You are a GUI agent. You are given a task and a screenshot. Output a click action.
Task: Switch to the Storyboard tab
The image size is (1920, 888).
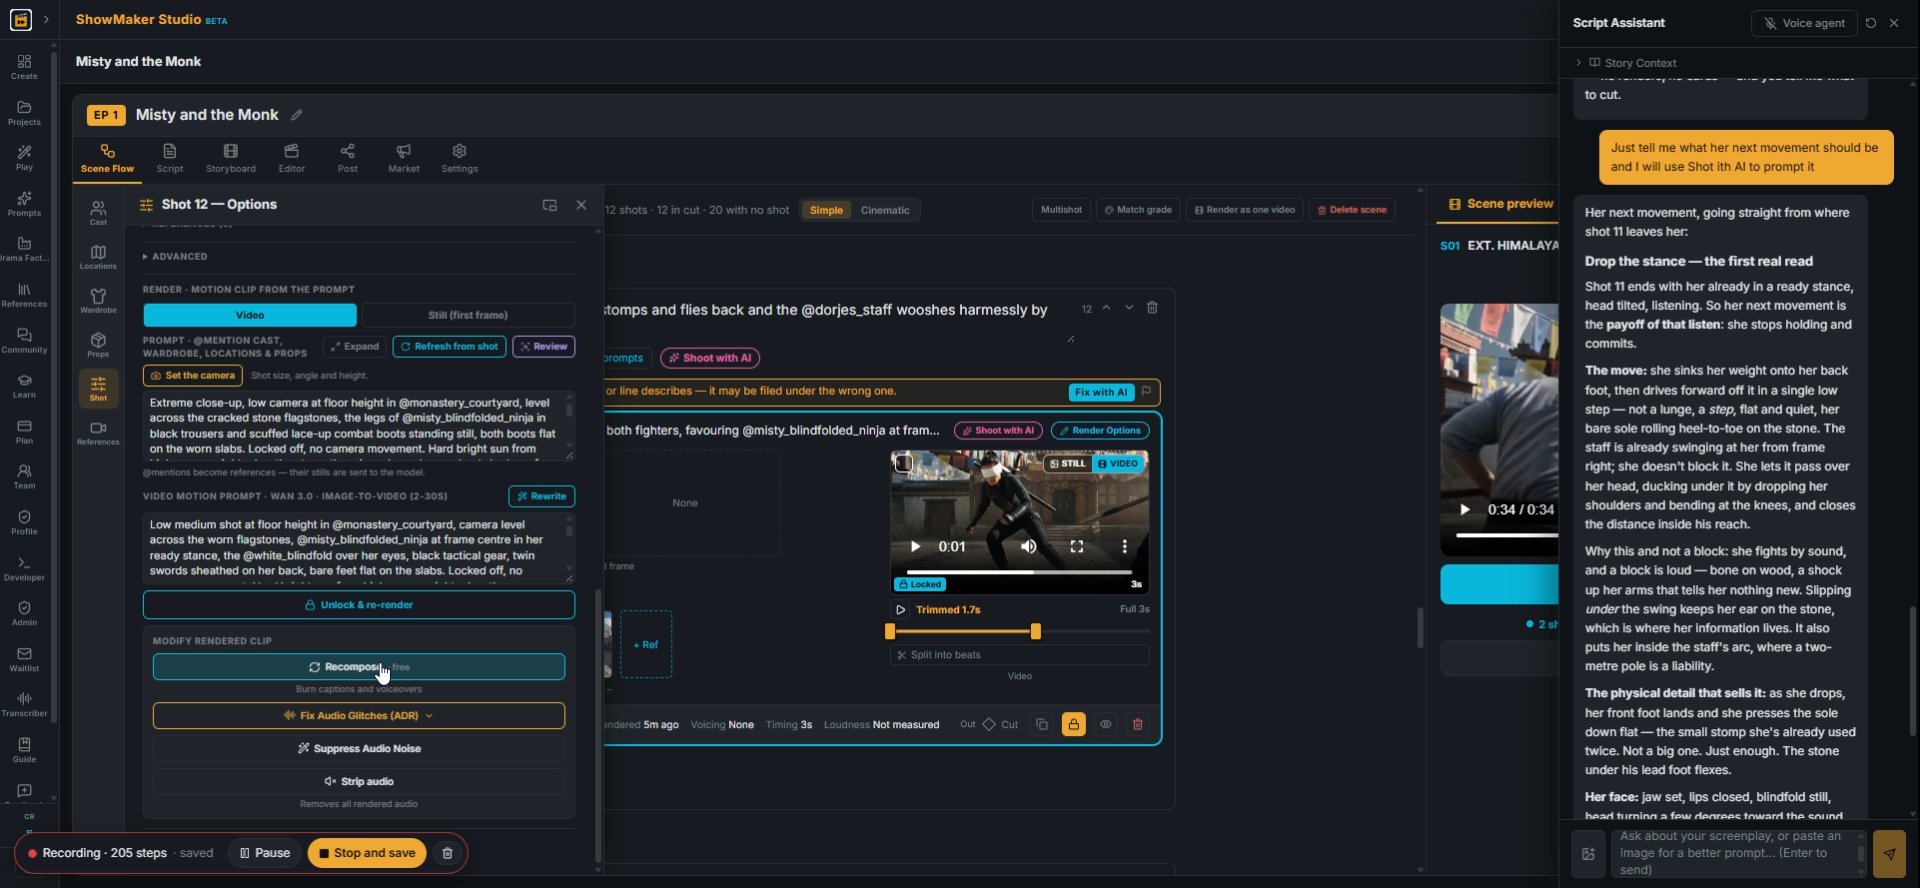[231, 158]
